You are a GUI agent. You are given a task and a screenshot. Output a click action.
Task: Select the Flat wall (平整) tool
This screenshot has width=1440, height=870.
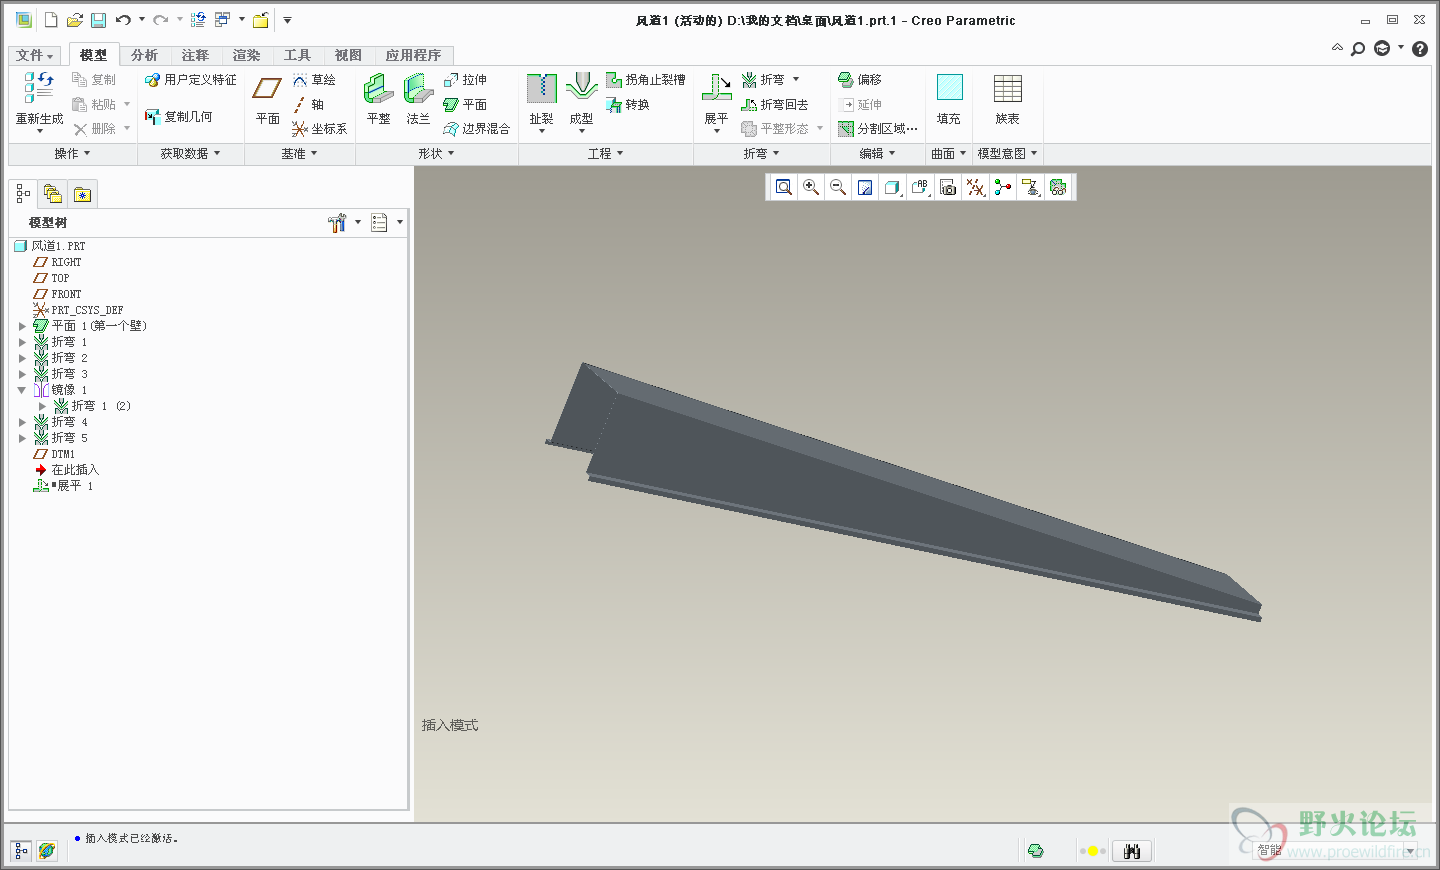(378, 100)
